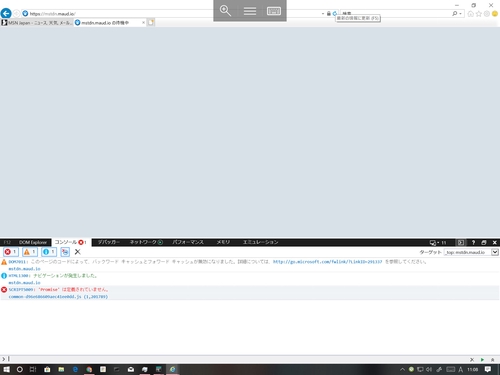The height and width of the screenshot is (375, 500).
Task: Switch to the デバッガー tab
Action: 108,242
